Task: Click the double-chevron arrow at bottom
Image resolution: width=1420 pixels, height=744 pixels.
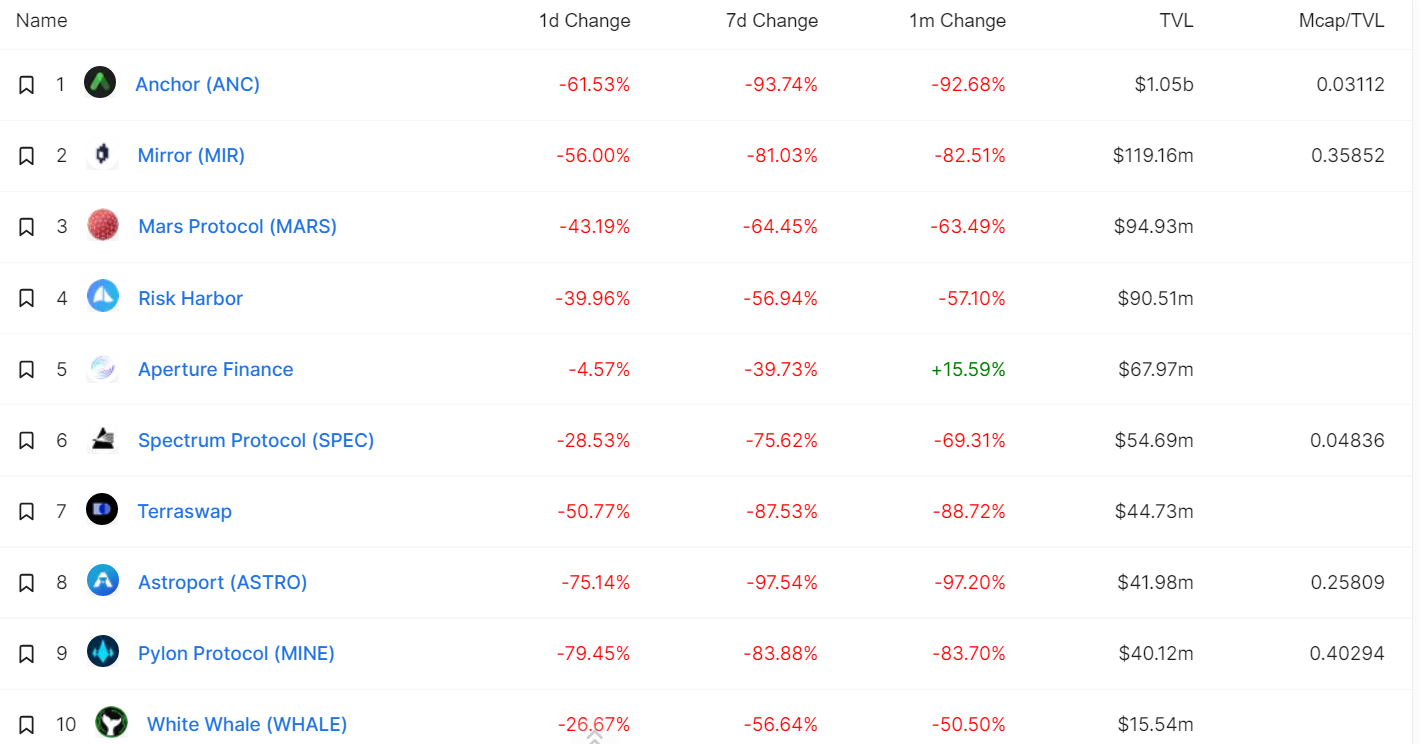Action: 594,737
